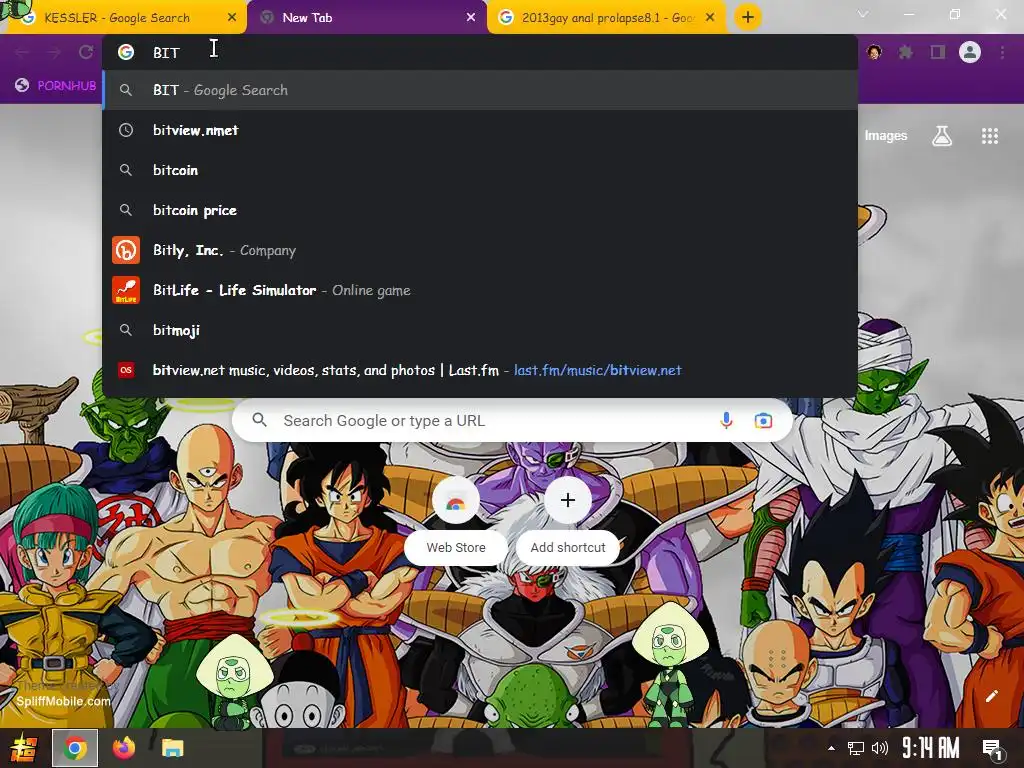This screenshot has width=1024, height=768.
Task: Open Search Labs flask icon
Action: (942, 136)
